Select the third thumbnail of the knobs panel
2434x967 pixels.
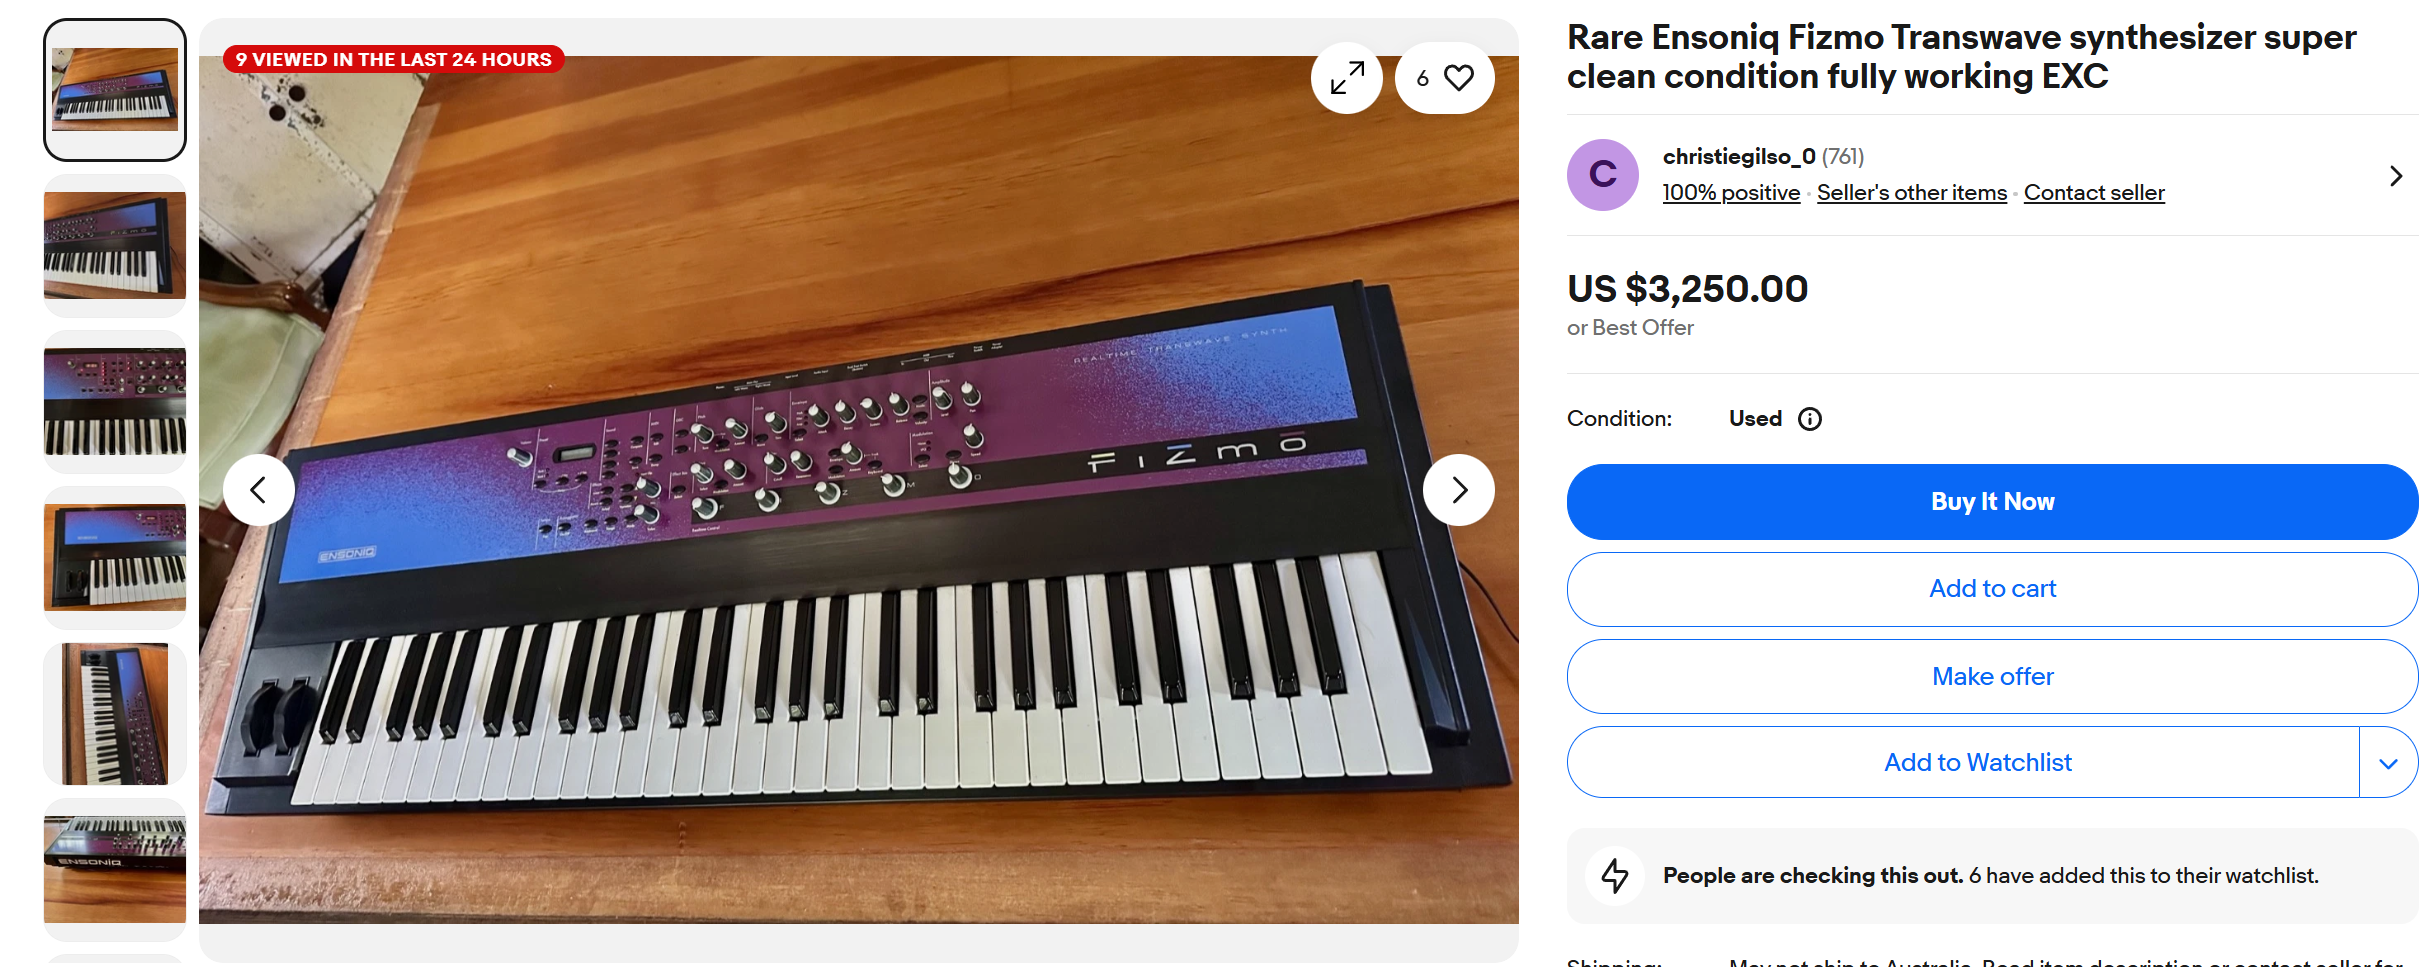point(115,402)
